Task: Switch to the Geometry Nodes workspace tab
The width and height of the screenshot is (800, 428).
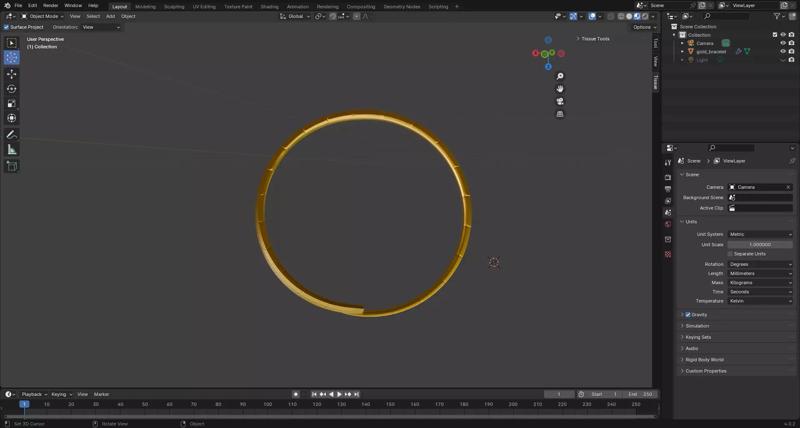Action: click(402, 7)
